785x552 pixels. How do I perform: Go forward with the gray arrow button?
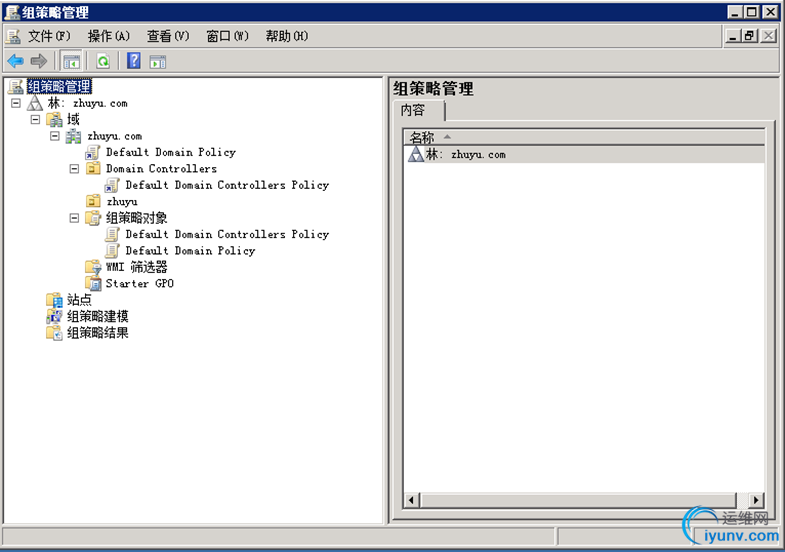click(x=39, y=61)
